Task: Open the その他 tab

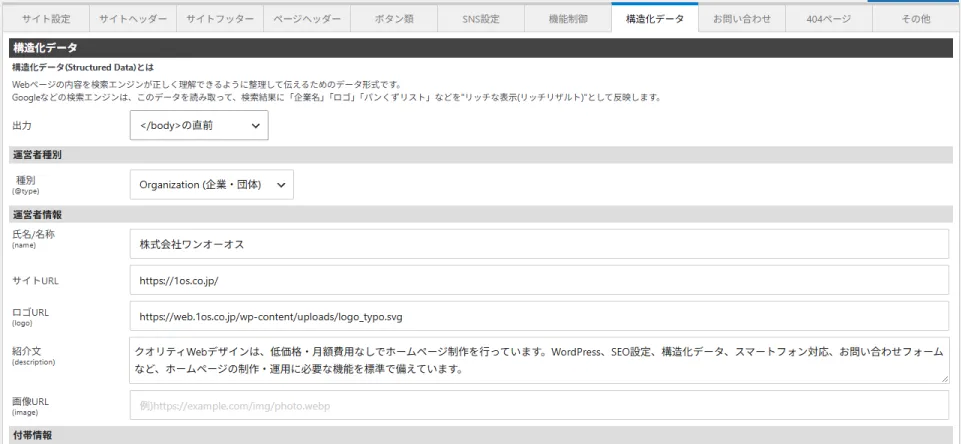Action: (916, 19)
